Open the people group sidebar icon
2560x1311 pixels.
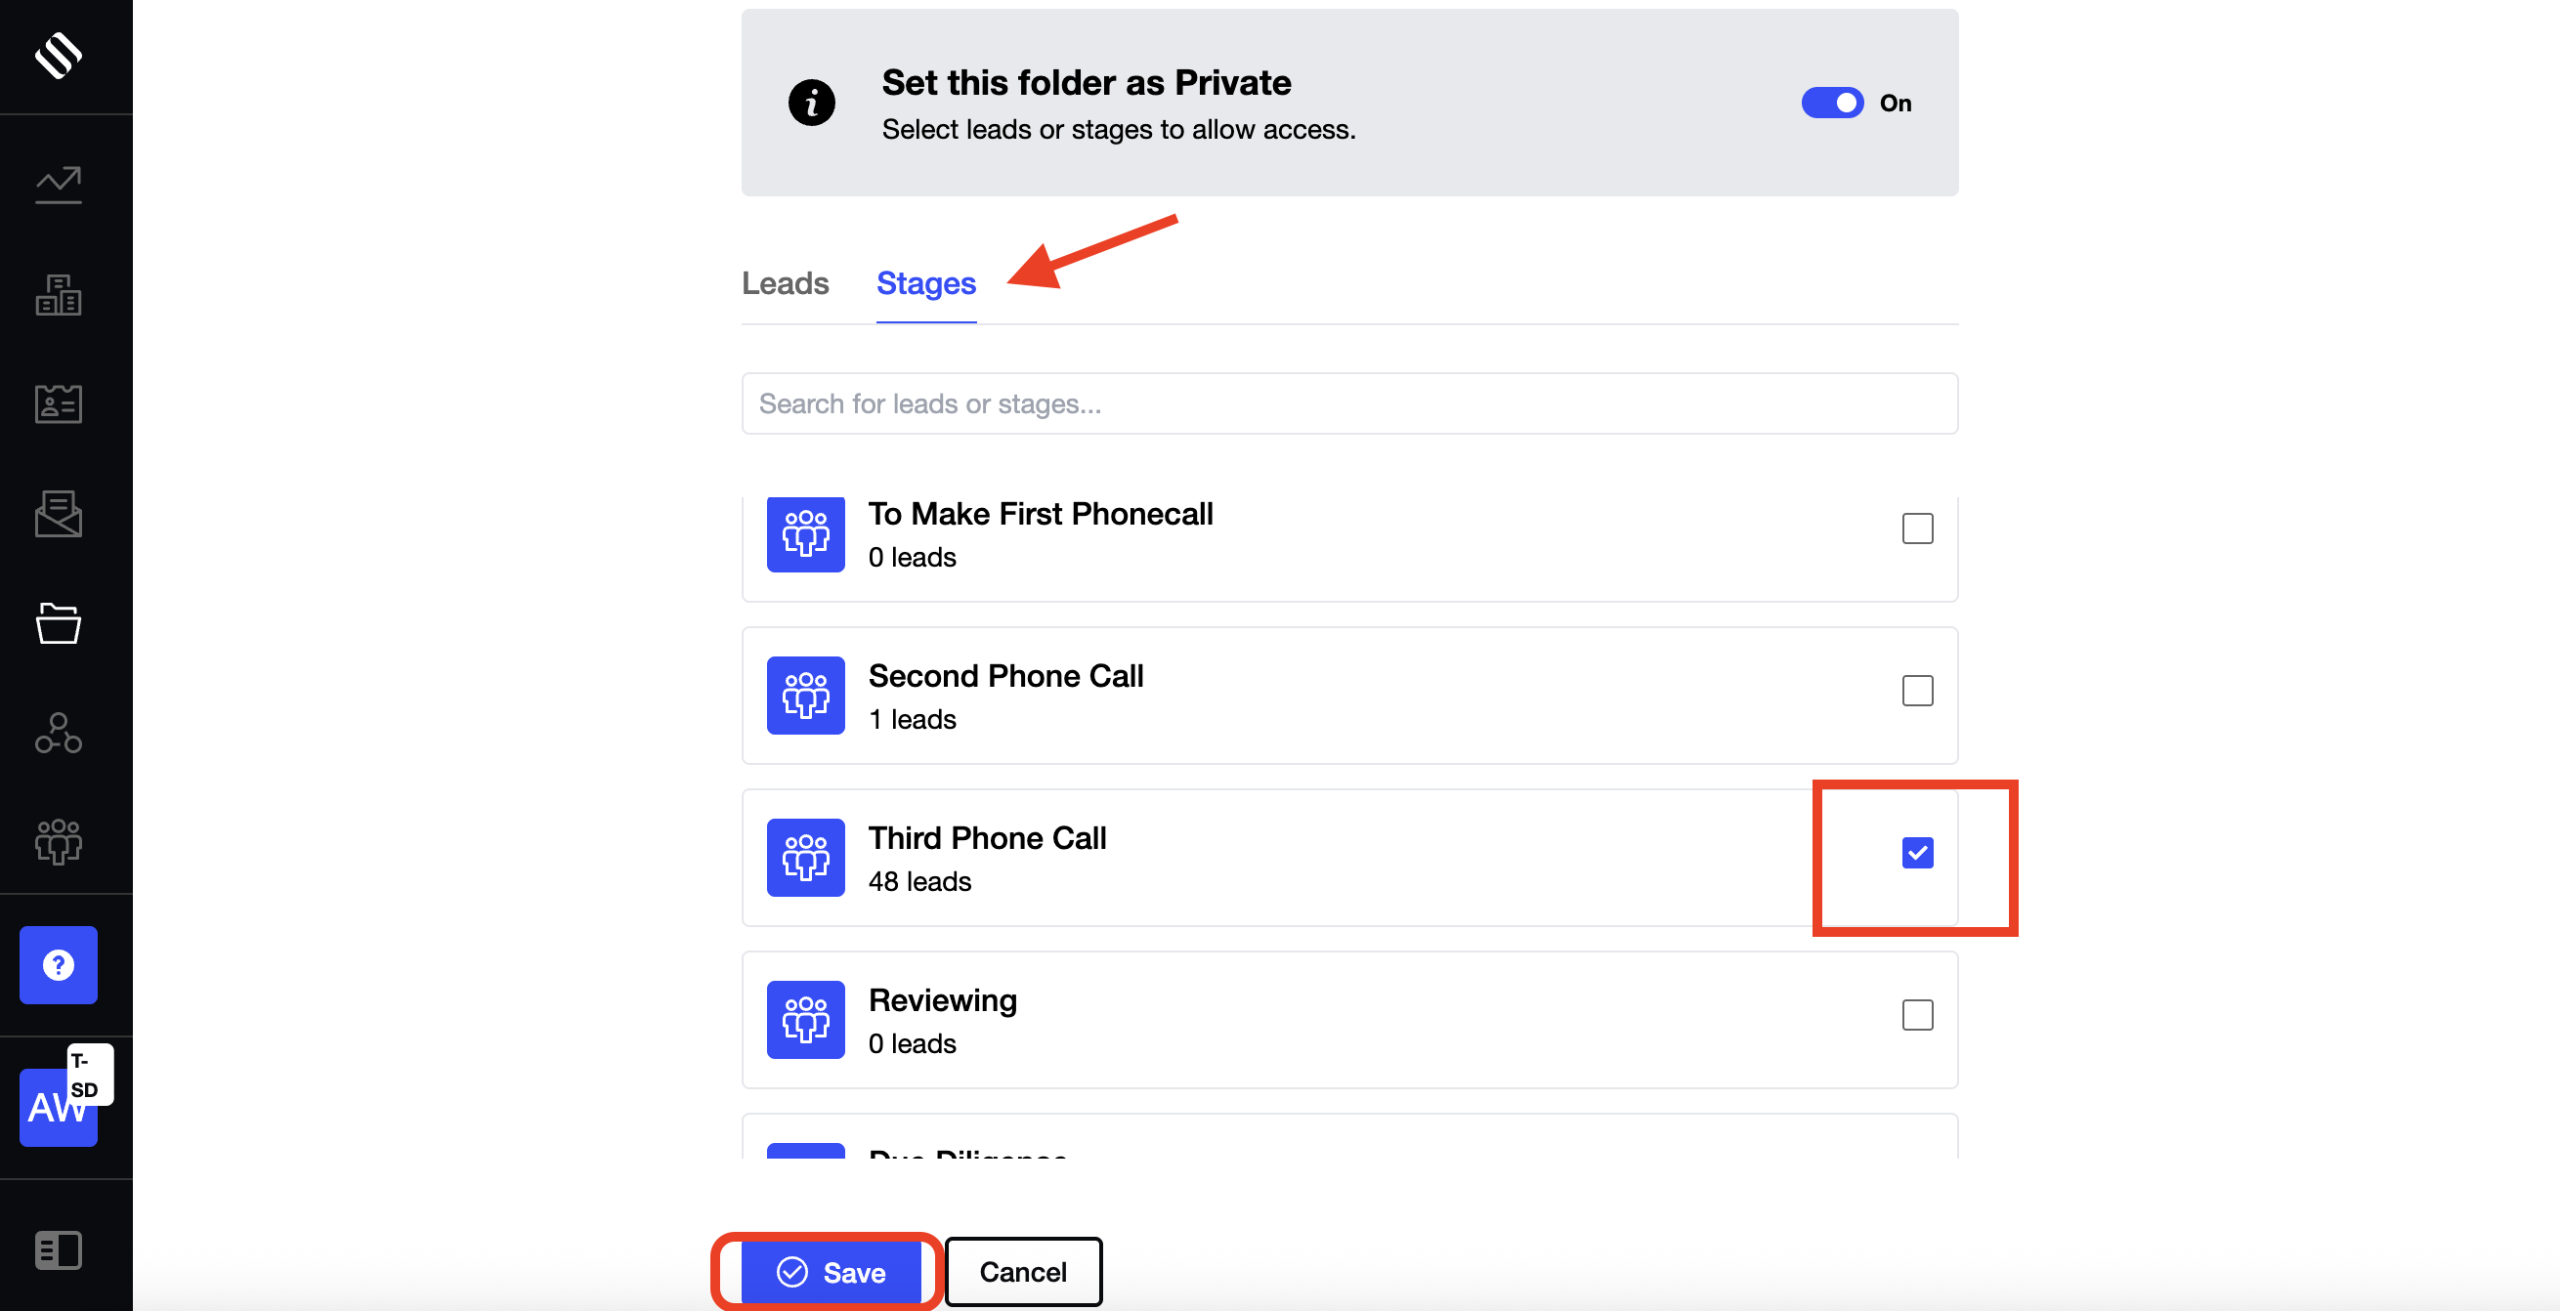pyautogui.click(x=58, y=842)
